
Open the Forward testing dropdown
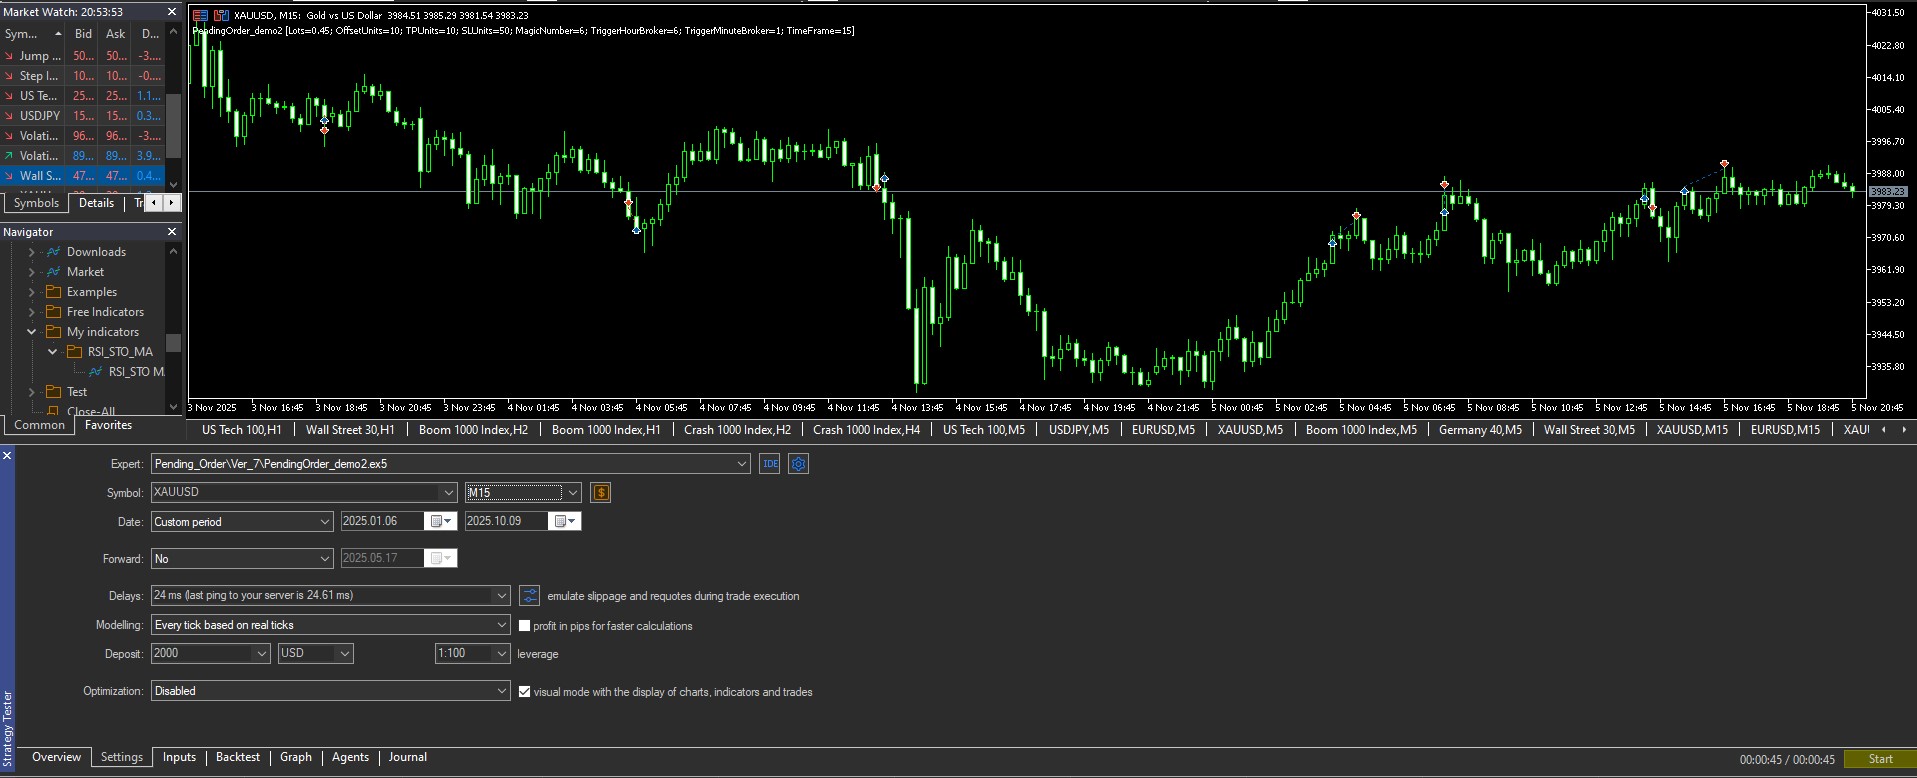tap(324, 559)
